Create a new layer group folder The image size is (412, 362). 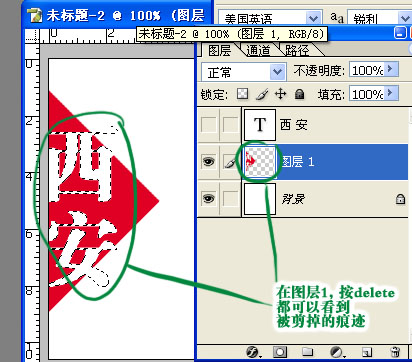307,352
